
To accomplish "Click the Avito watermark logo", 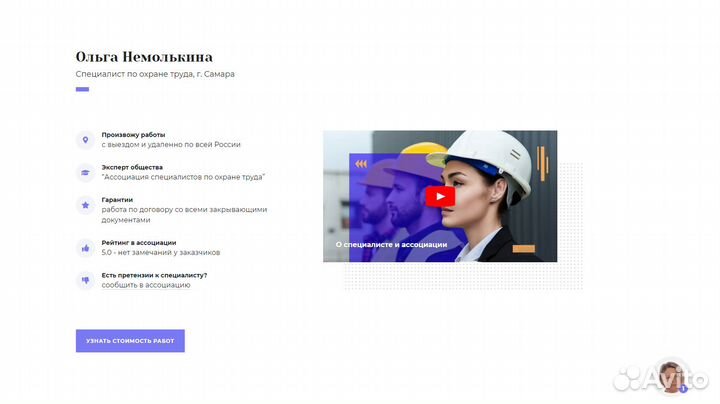I will (x=660, y=379).
